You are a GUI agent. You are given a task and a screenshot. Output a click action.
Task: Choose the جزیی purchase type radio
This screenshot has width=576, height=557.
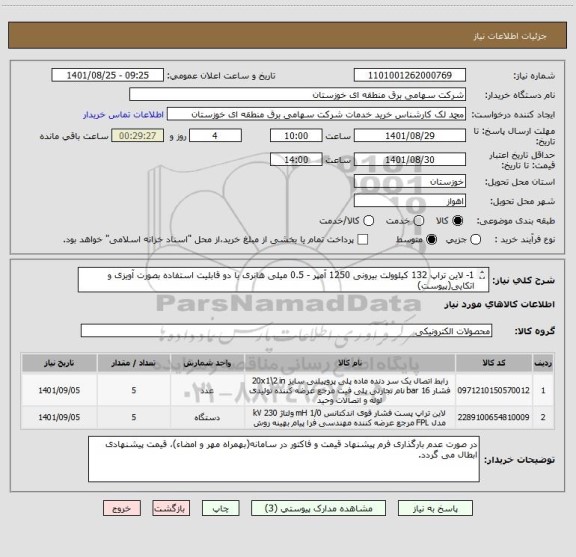(x=475, y=240)
